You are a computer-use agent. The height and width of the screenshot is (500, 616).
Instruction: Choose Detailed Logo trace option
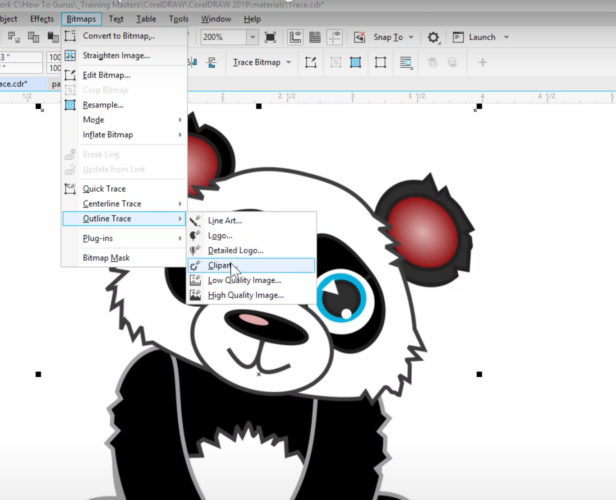click(251, 251)
